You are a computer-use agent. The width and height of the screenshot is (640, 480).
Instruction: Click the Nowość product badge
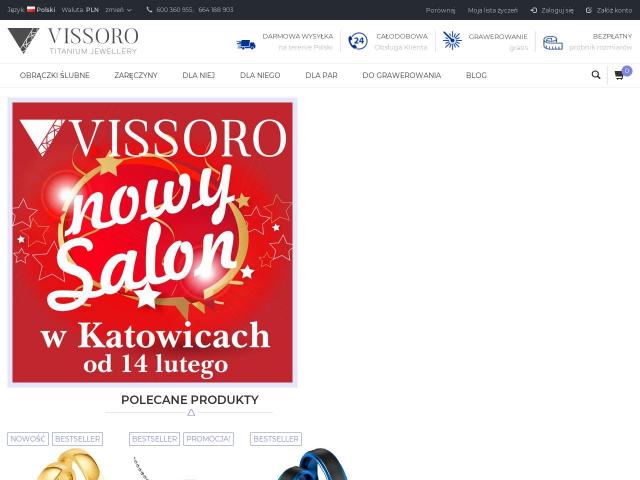click(x=28, y=439)
